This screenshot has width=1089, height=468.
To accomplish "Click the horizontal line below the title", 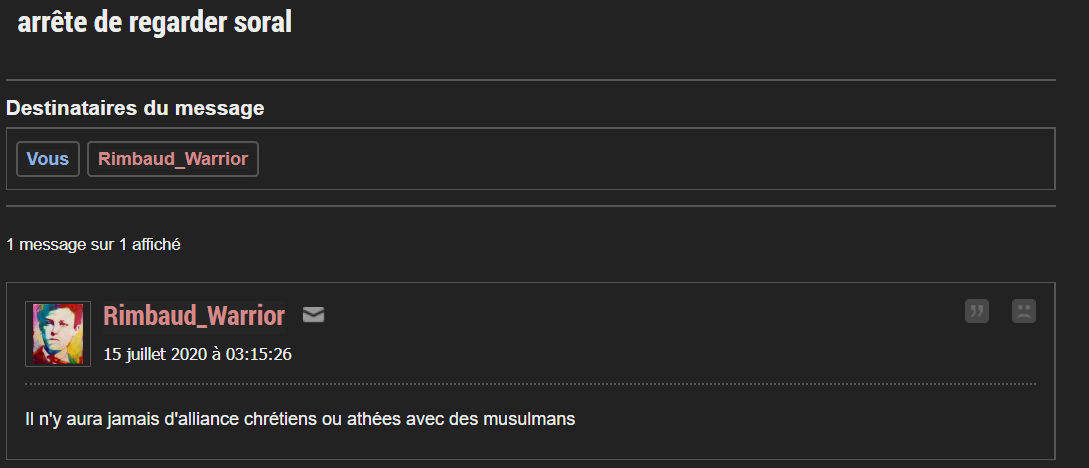I will 530,79.
